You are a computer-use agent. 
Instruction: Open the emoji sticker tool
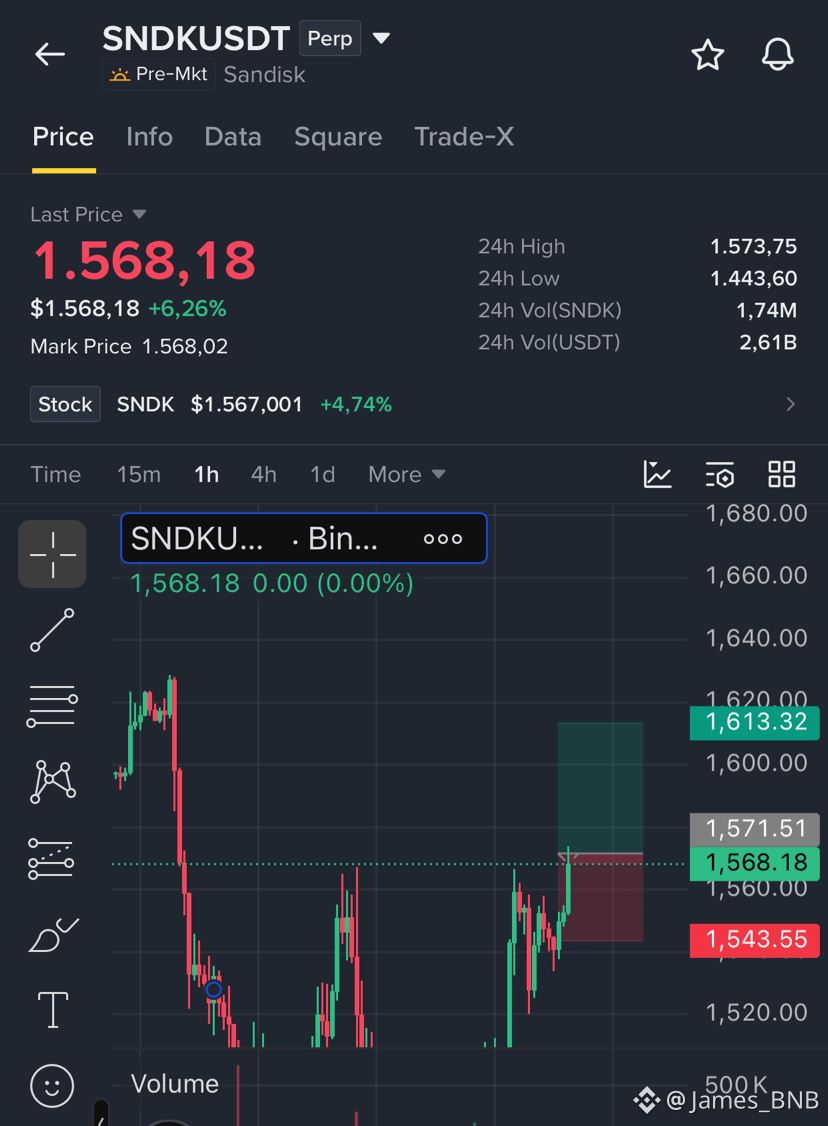52,1086
